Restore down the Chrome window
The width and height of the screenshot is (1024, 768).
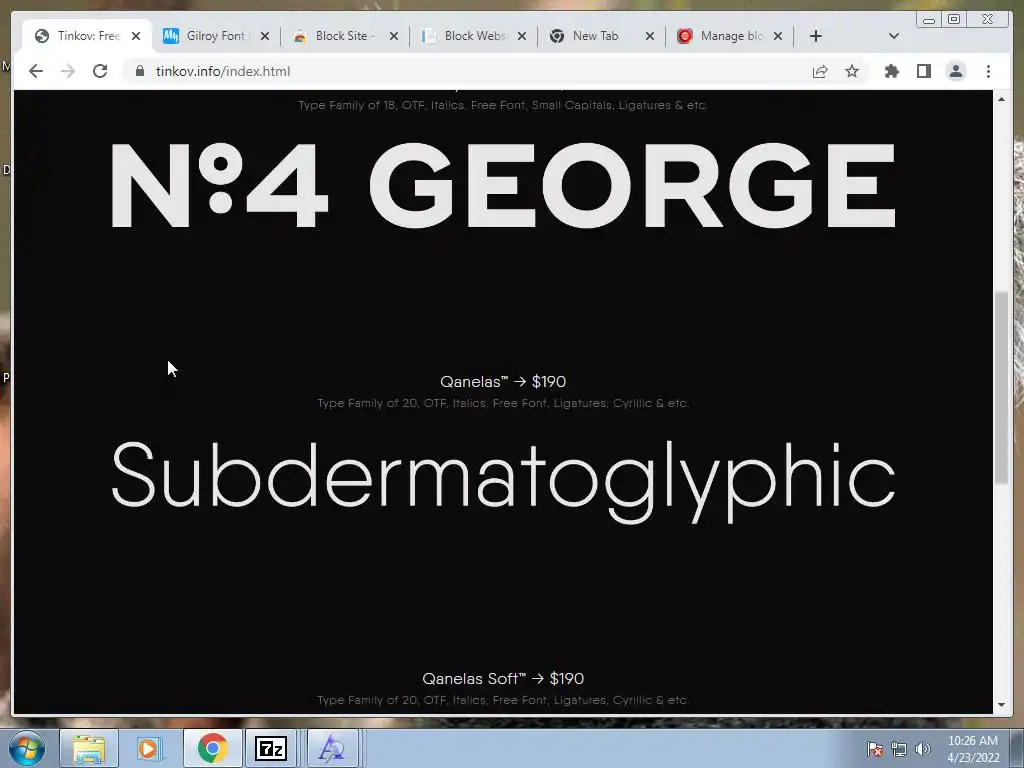(x=954, y=20)
